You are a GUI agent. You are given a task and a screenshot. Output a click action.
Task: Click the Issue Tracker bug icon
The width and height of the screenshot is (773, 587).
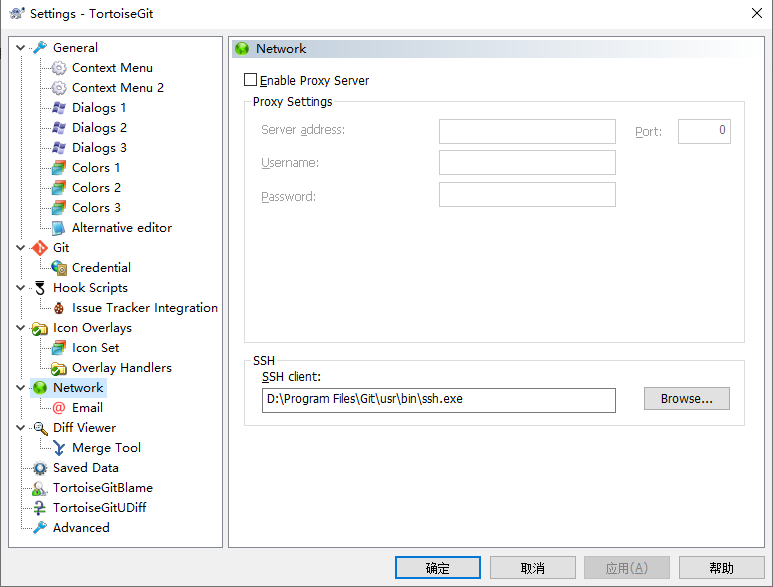(59, 308)
